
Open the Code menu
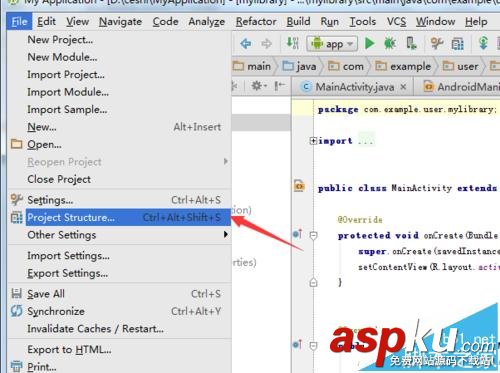tap(165, 22)
